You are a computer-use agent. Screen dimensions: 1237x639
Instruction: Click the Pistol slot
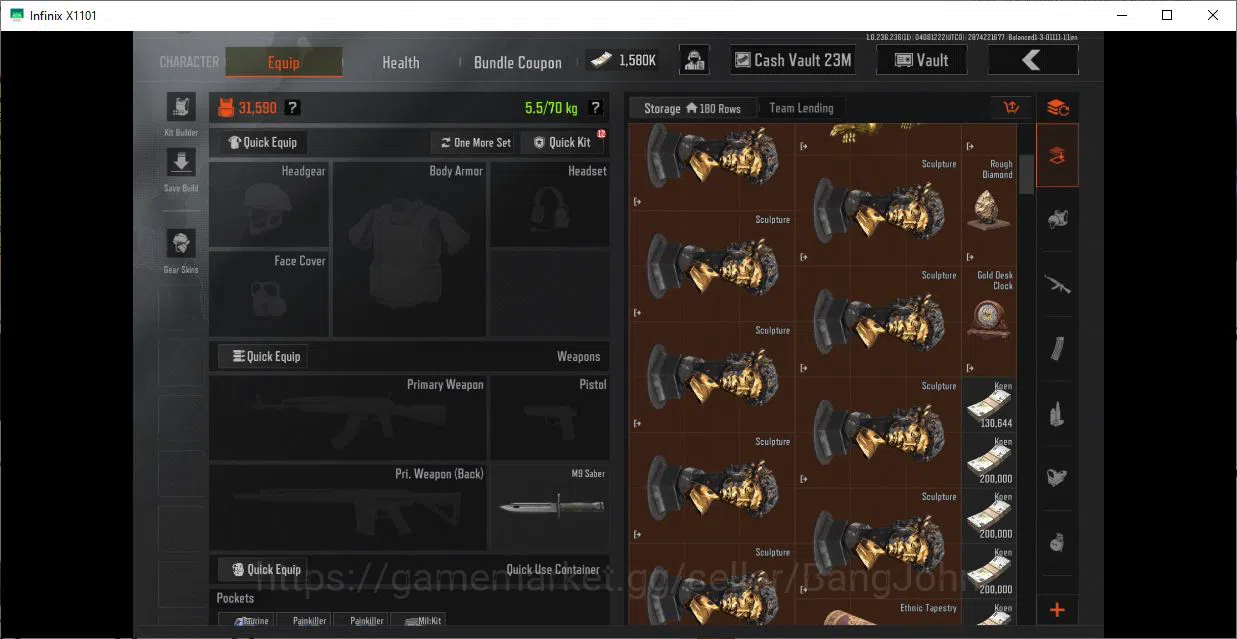pyautogui.click(x=549, y=418)
